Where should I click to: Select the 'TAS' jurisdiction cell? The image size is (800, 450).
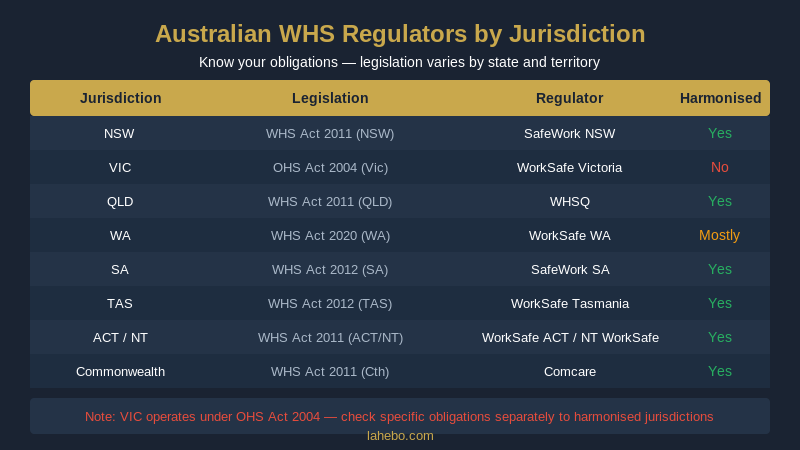coord(120,304)
